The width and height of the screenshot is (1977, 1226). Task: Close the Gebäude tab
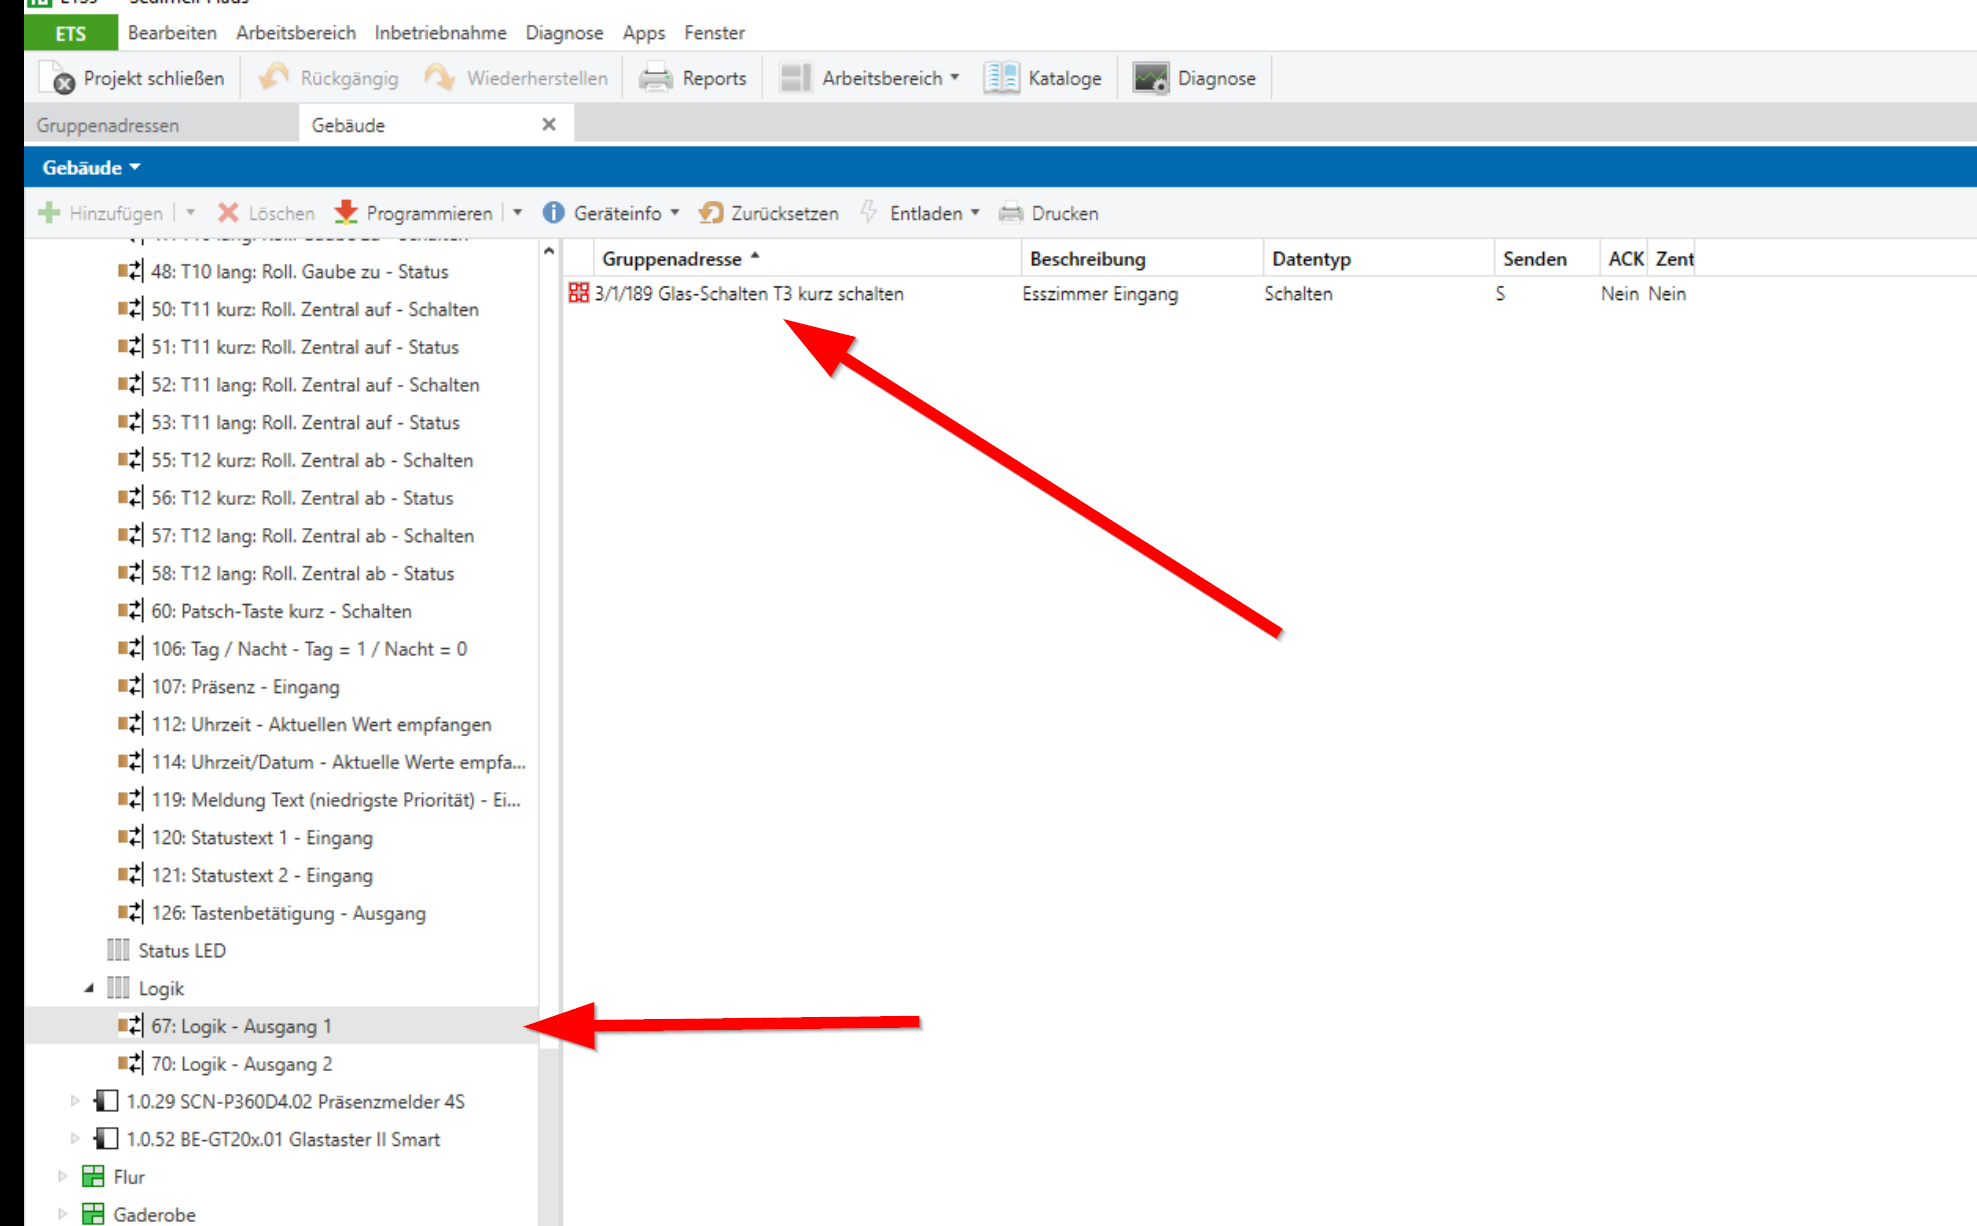pyautogui.click(x=548, y=124)
